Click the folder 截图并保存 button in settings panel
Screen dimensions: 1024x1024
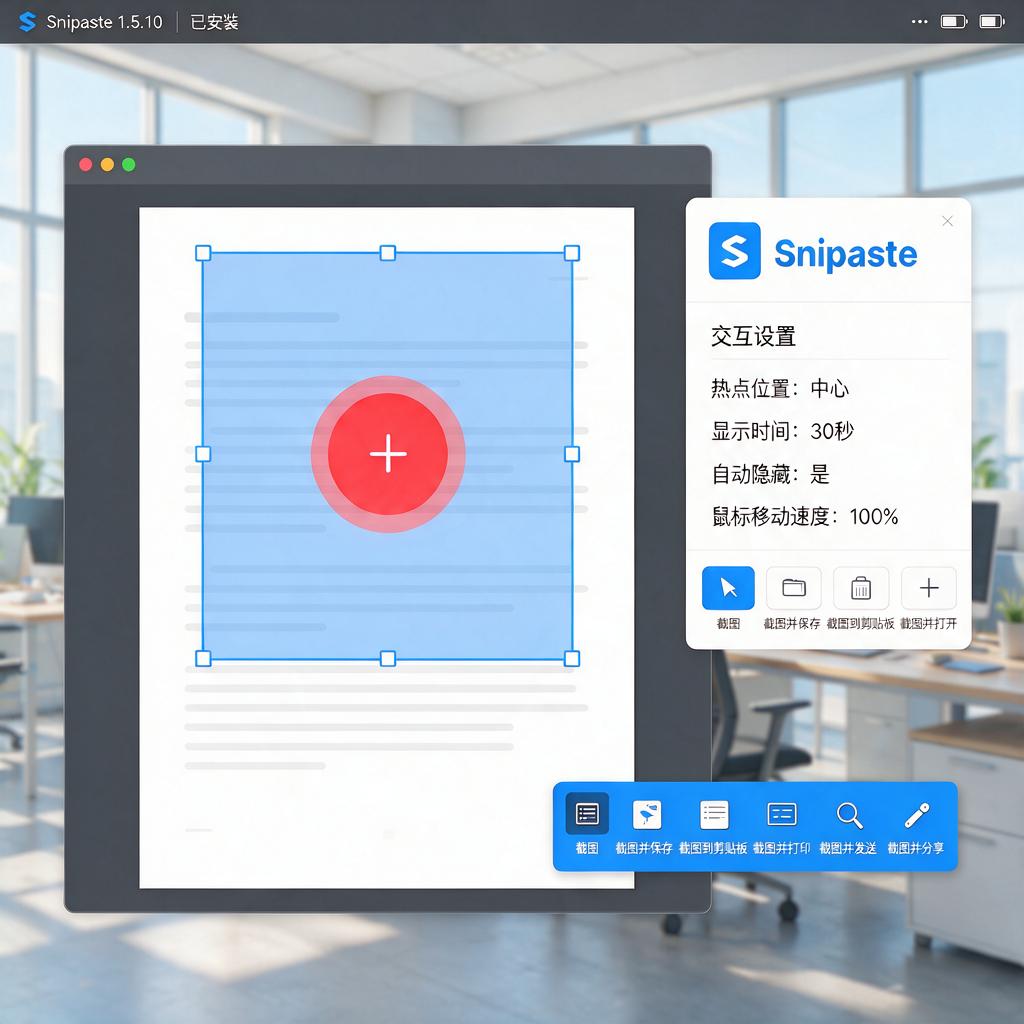click(793, 588)
